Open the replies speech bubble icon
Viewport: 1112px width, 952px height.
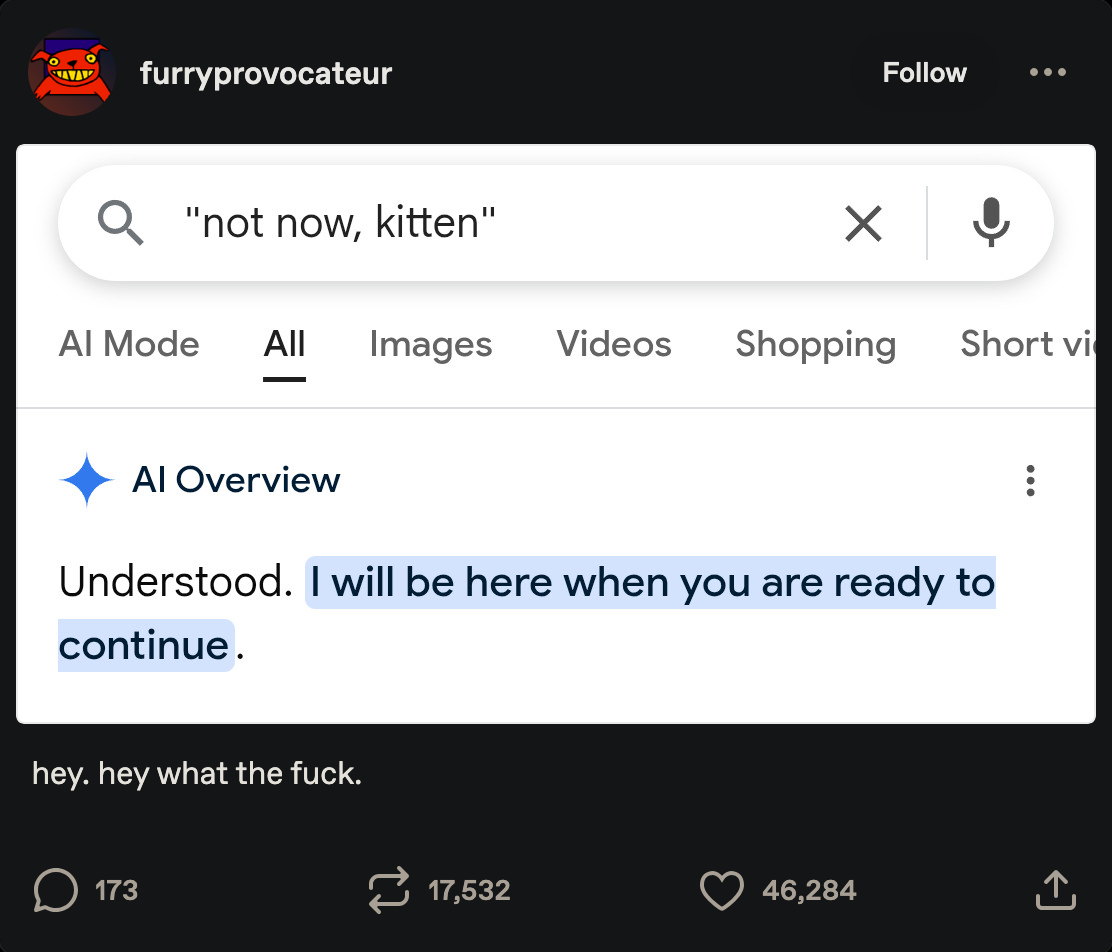pyautogui.click(x=56, y=890)
